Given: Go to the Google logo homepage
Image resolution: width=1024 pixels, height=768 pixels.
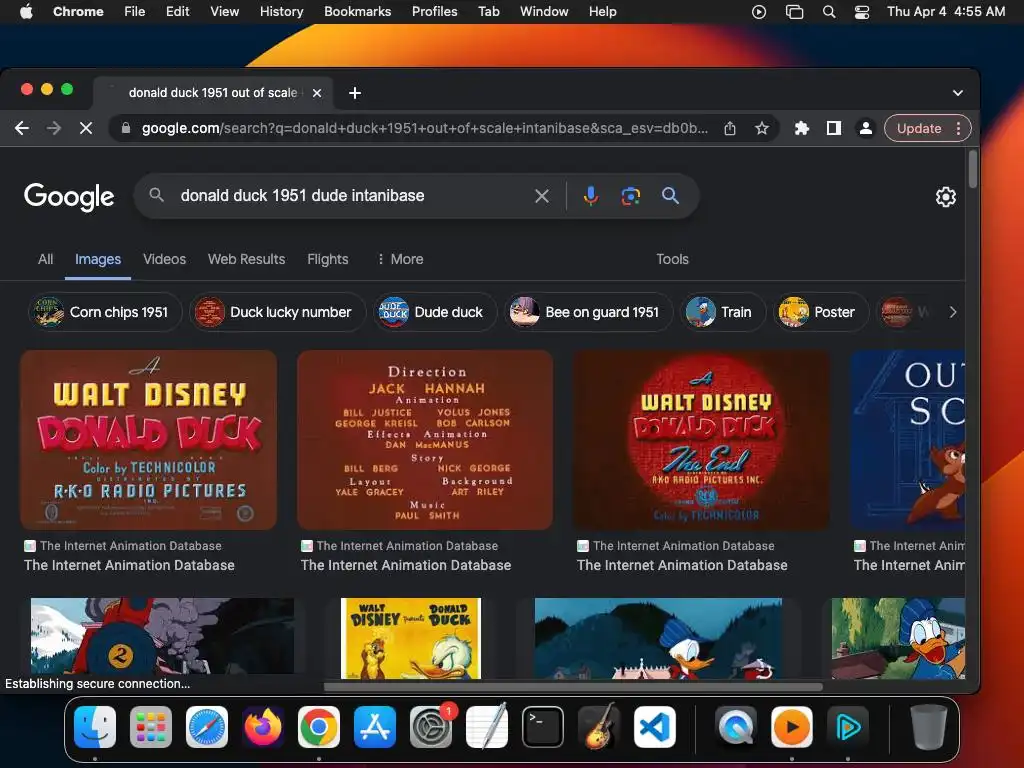Looking at the screenshot, I should point(69,197).
